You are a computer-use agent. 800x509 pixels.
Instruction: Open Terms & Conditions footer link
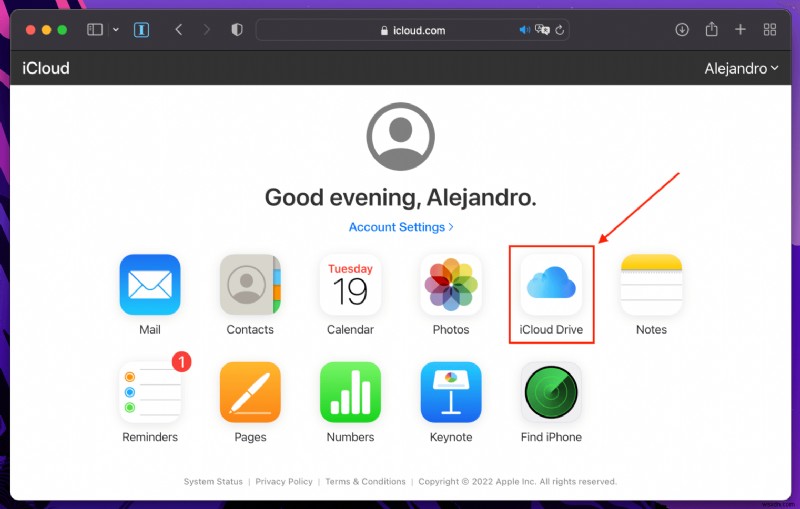[x=365, y=481]
